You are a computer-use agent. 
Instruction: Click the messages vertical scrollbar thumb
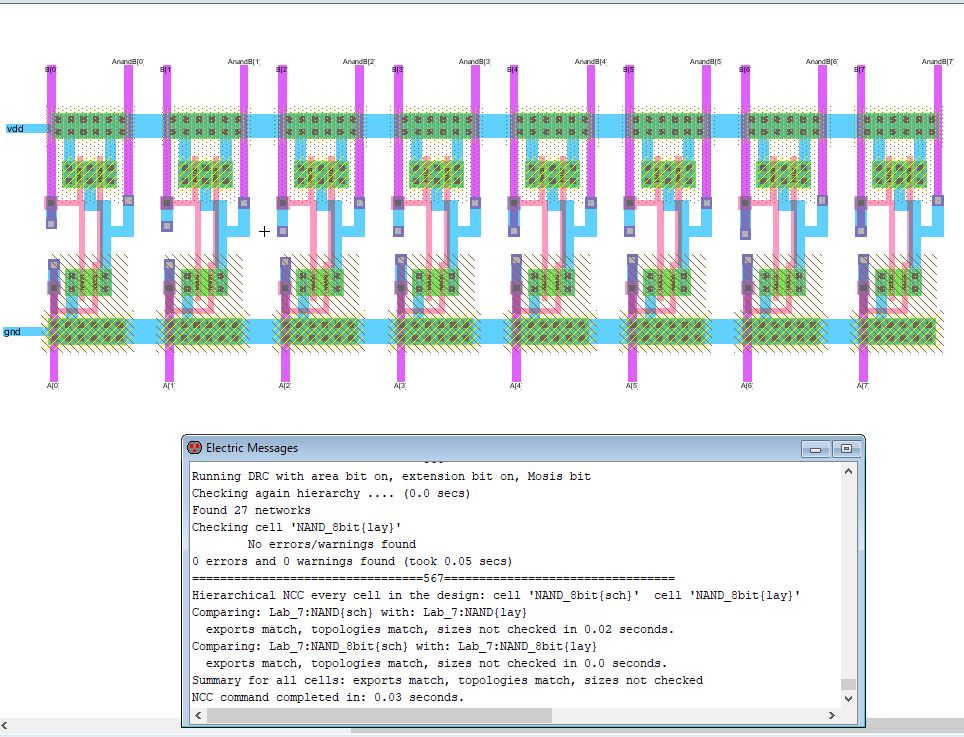coord(848,684)
